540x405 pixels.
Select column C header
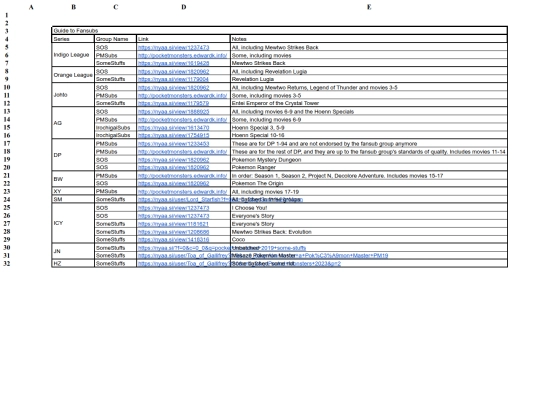pos(116,7)
